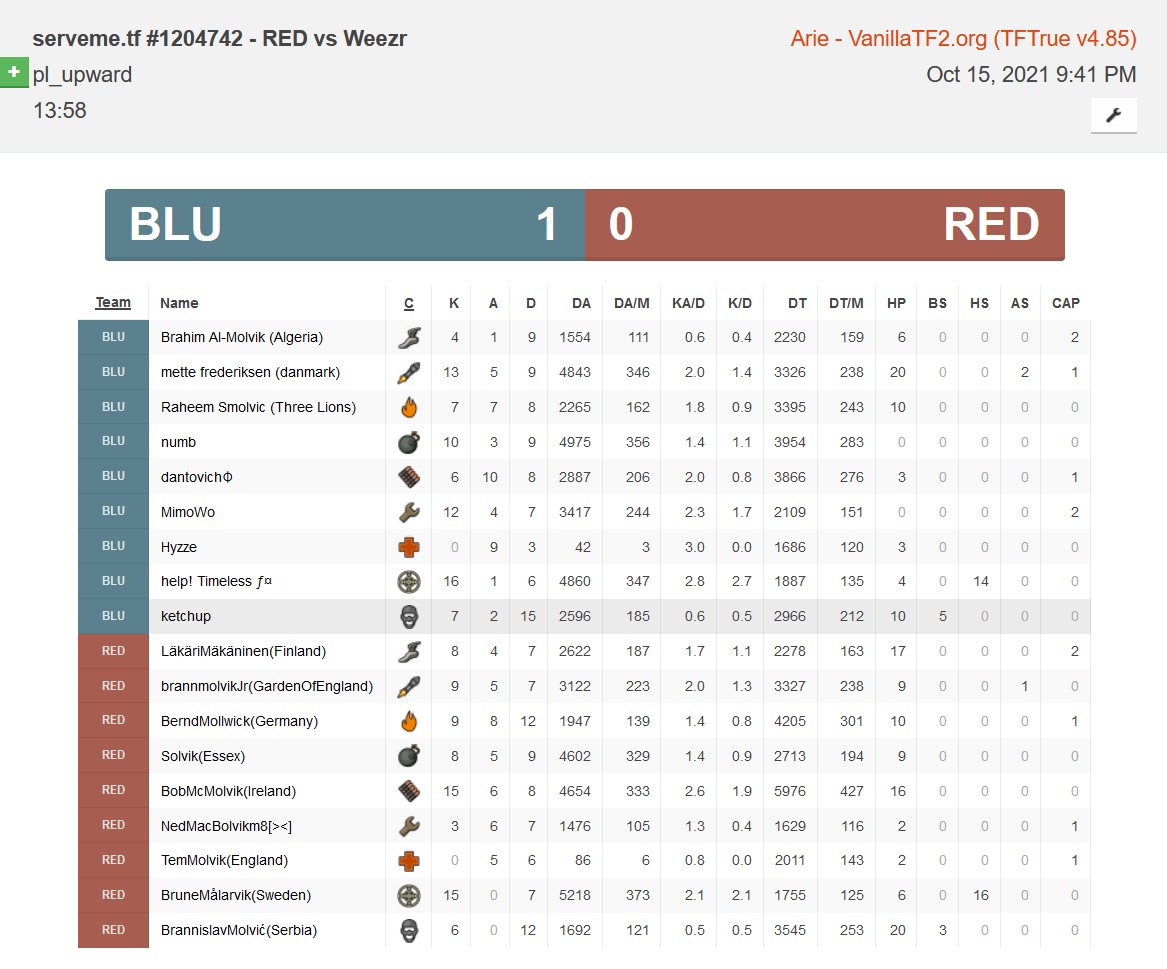Open player dantovichΦ's name
This screenshot has height=969, width=1167.
pyautogui.click(x=197, y=477)
